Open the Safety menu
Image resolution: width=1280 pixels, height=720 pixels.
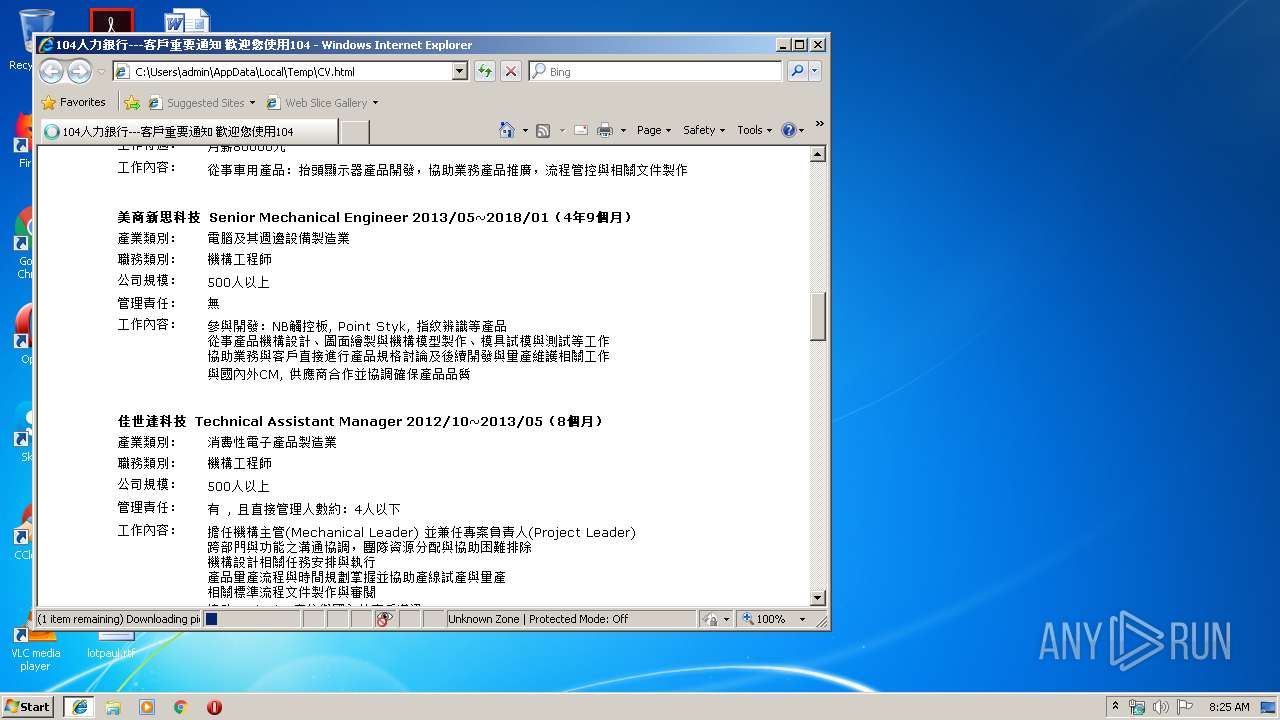point(704,130)
